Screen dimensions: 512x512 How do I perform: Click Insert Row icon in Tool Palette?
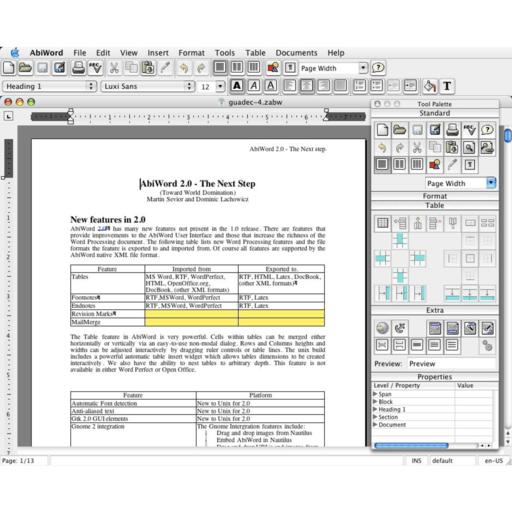400,223
